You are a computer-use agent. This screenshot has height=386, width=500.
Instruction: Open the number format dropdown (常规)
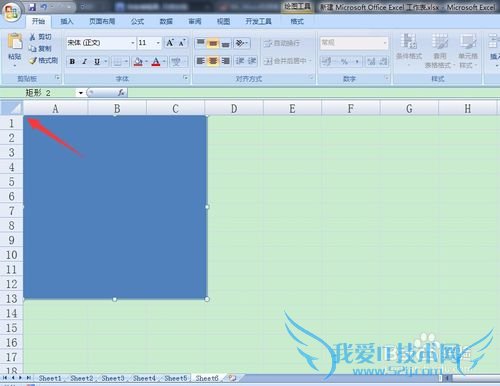(385, 43)
